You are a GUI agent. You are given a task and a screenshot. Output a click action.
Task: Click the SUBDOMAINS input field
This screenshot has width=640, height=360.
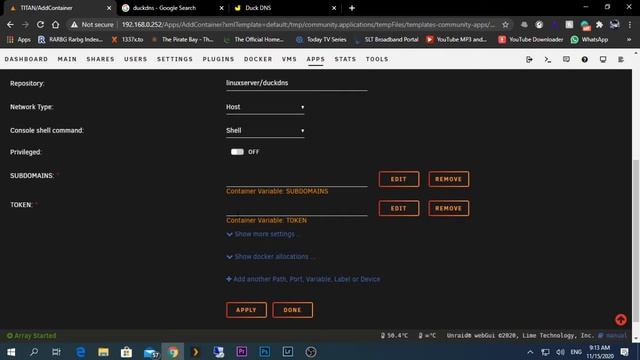[297, 179]
